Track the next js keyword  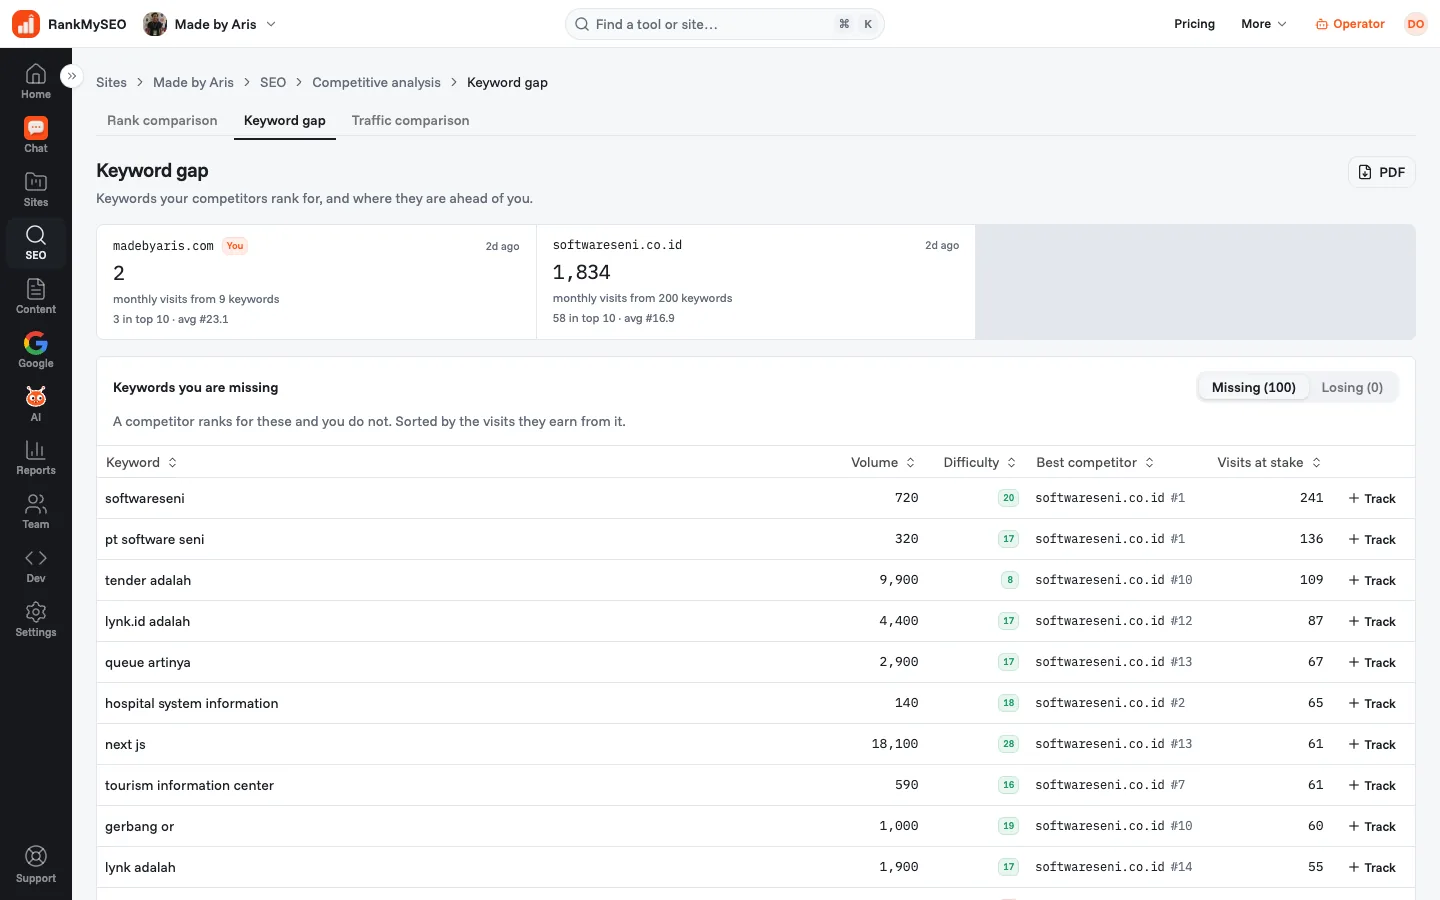(x=1372, y=744)
